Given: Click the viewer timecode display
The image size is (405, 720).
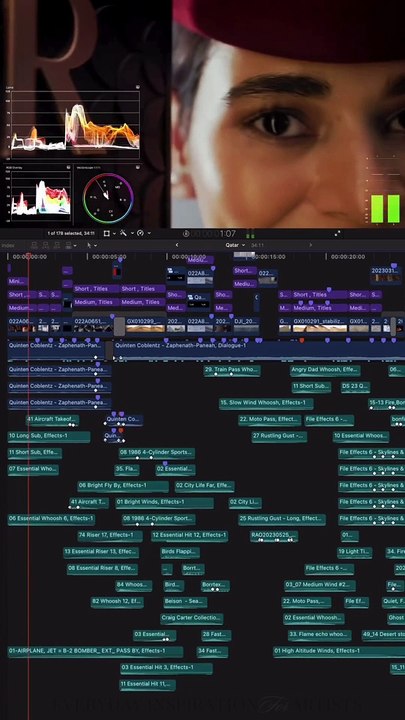Looking at the screenshot, I should (x=214, y=234).
